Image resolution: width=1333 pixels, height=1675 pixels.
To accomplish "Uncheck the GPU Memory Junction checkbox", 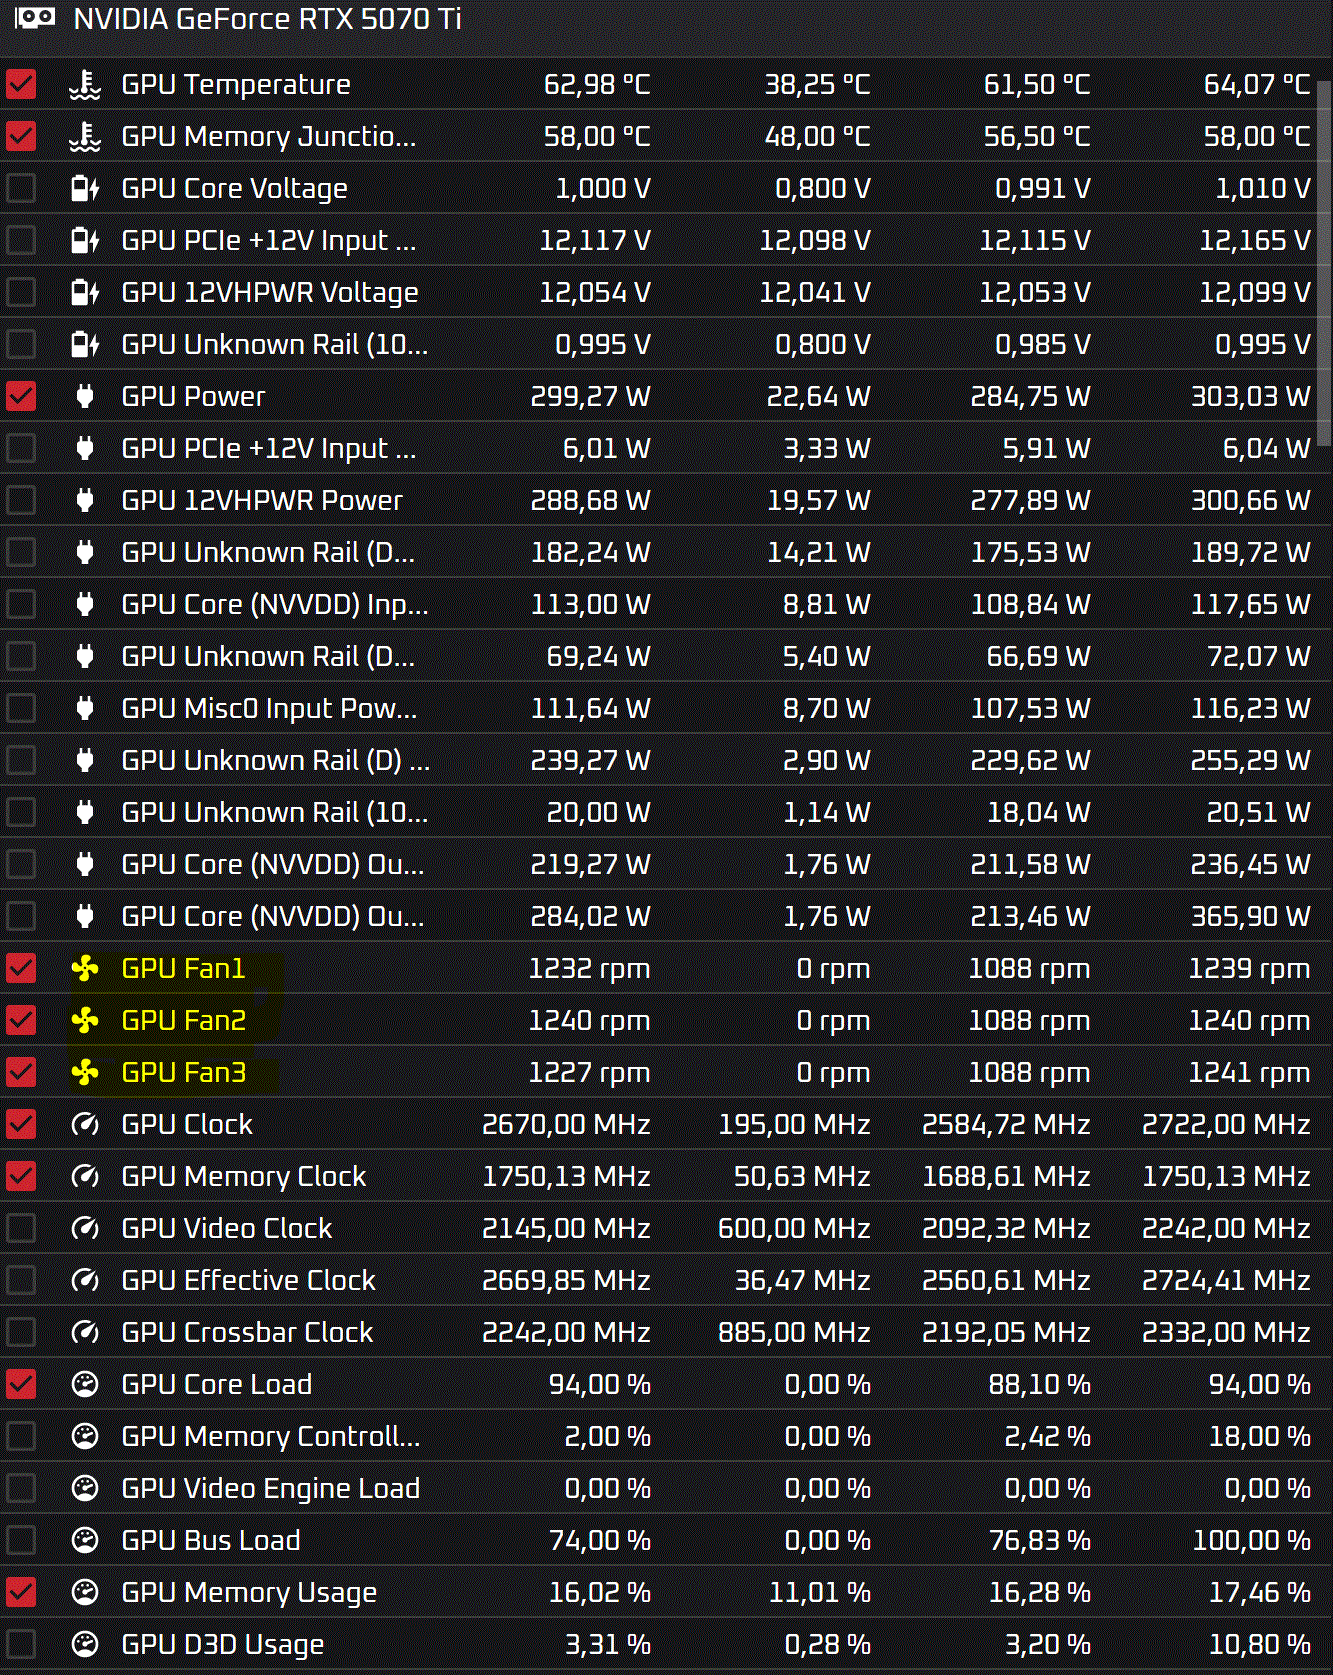I will 21,136.
